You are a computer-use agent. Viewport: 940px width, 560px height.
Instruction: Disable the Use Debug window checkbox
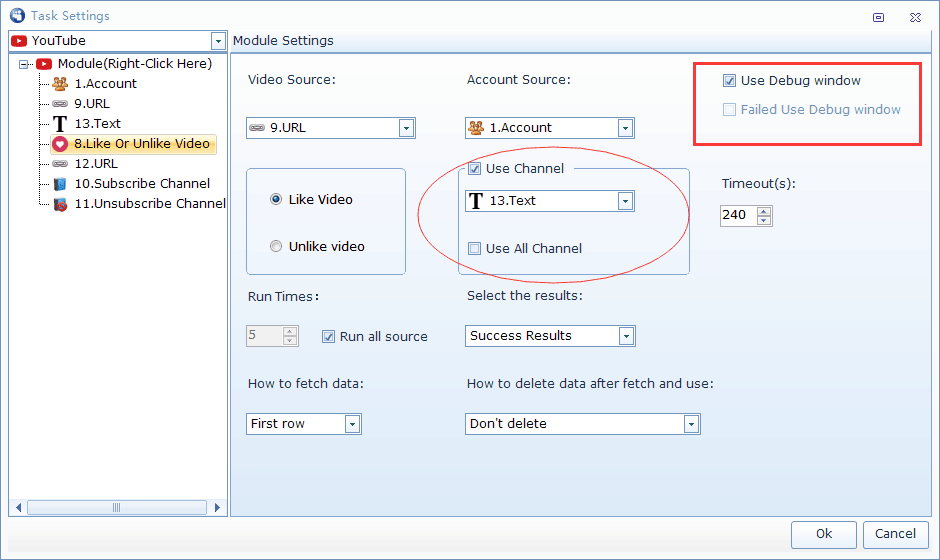pyautogui.click(x=730, y=81)
